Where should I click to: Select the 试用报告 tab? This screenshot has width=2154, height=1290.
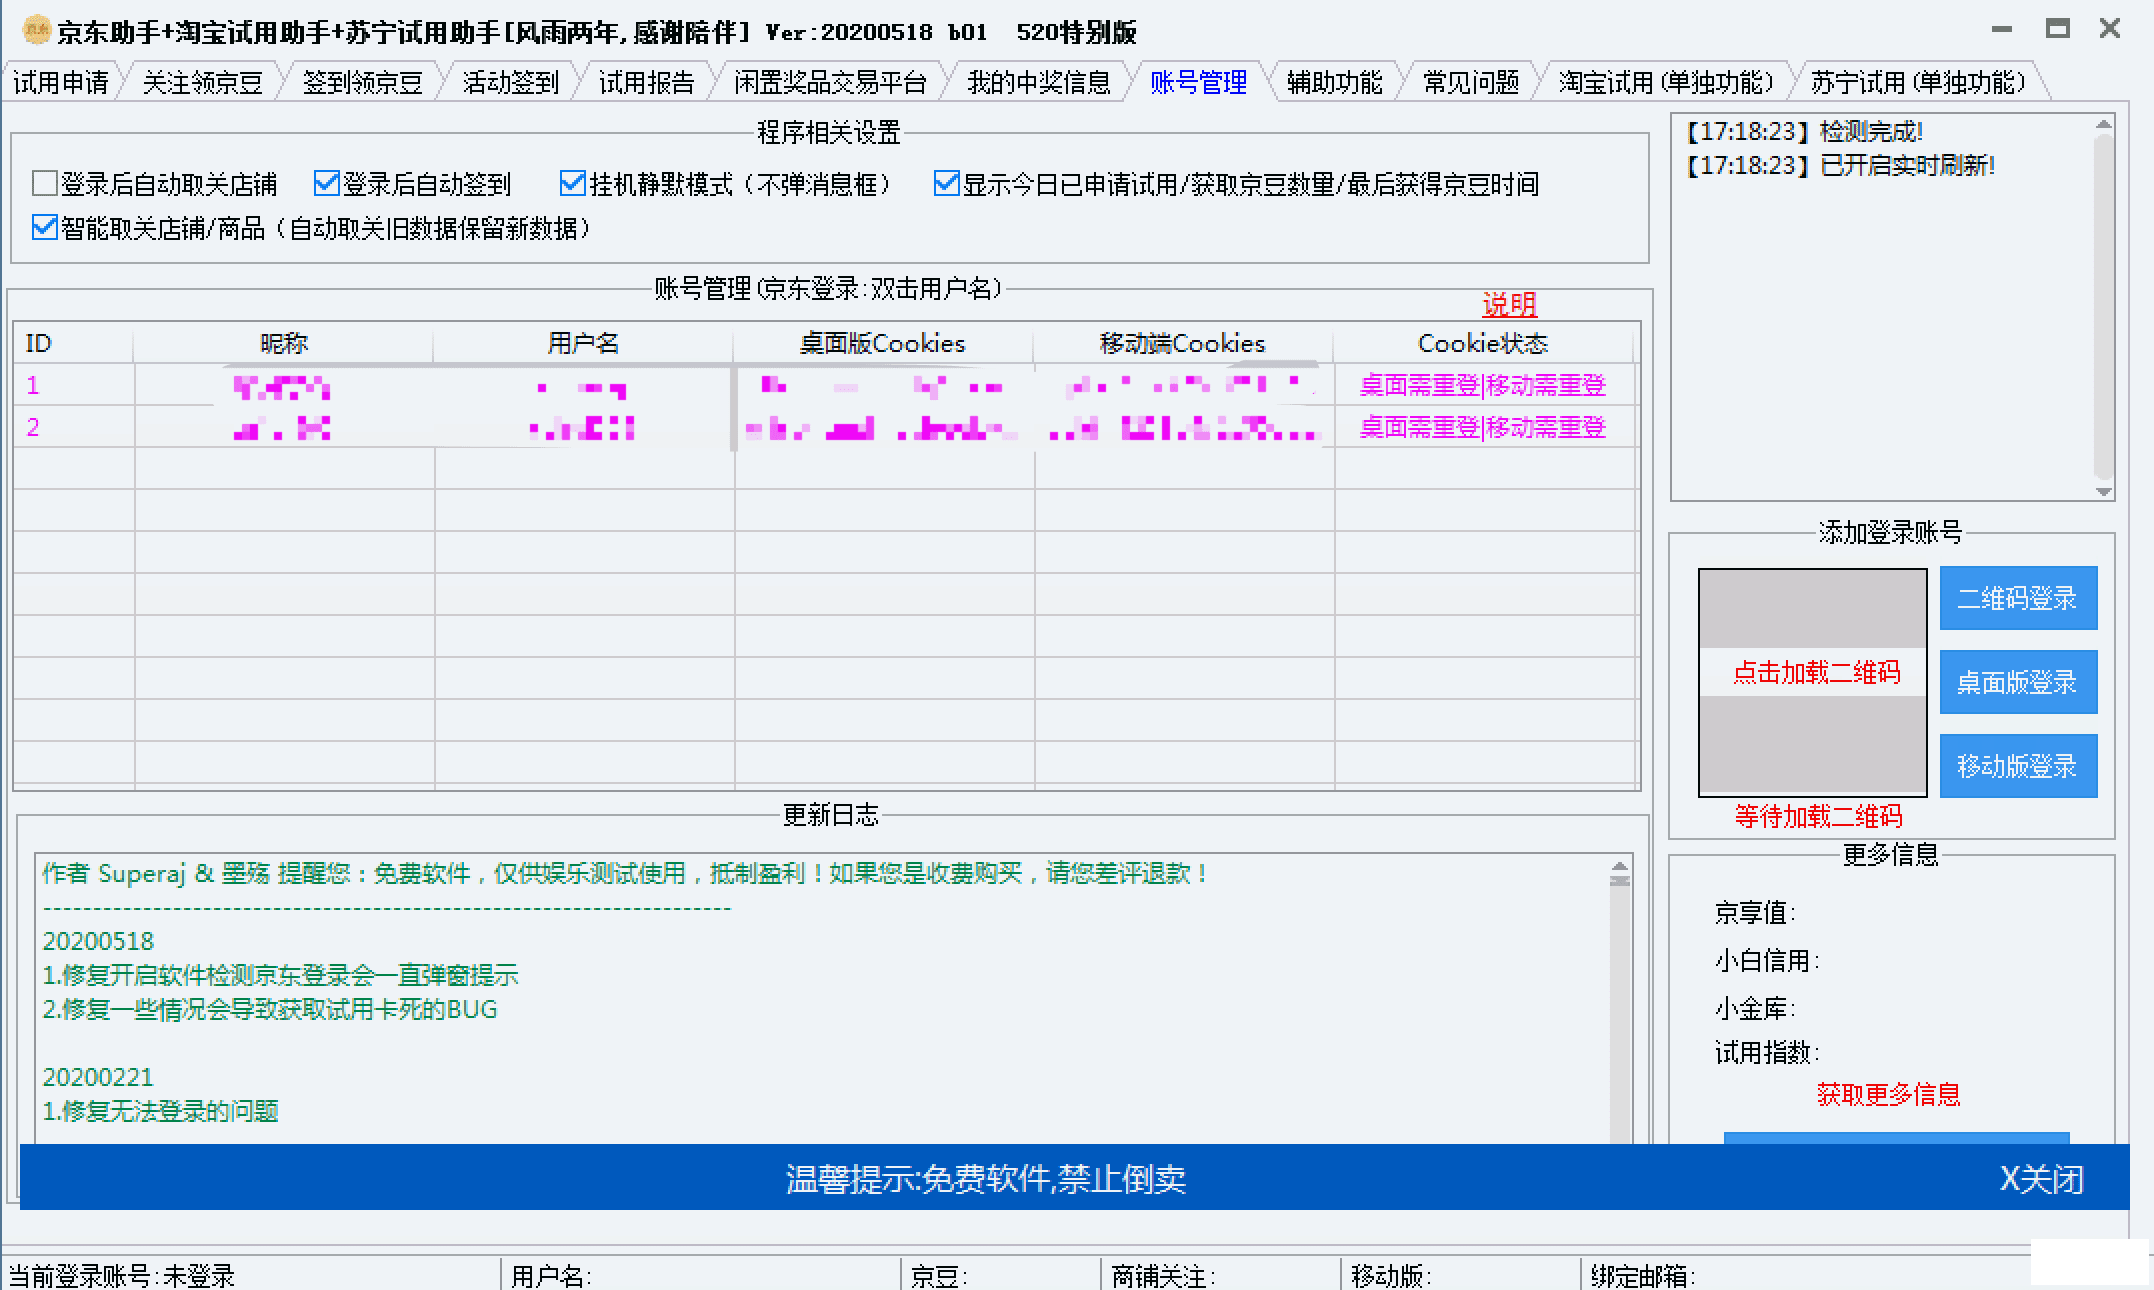[x=646, y=82]
